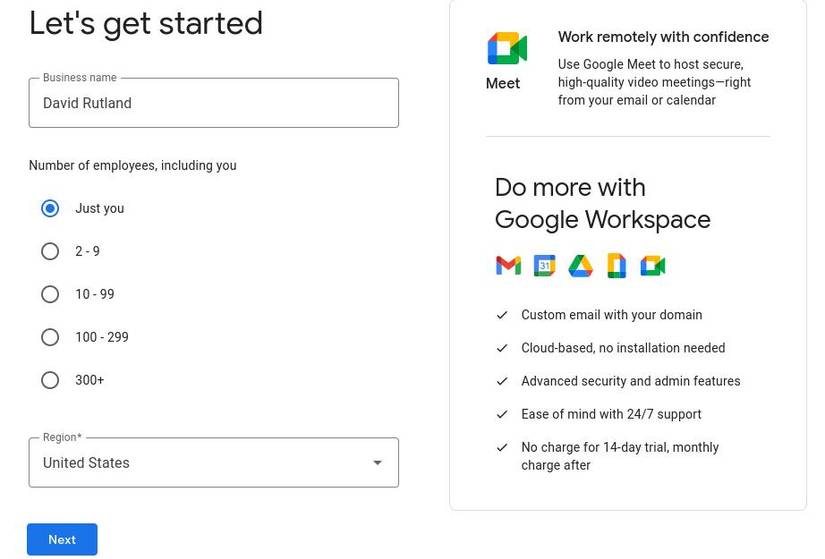The height and width of the screenshot is (559, 825).
Task: Open the Region dropdown arrow
Action: point(377,463)
